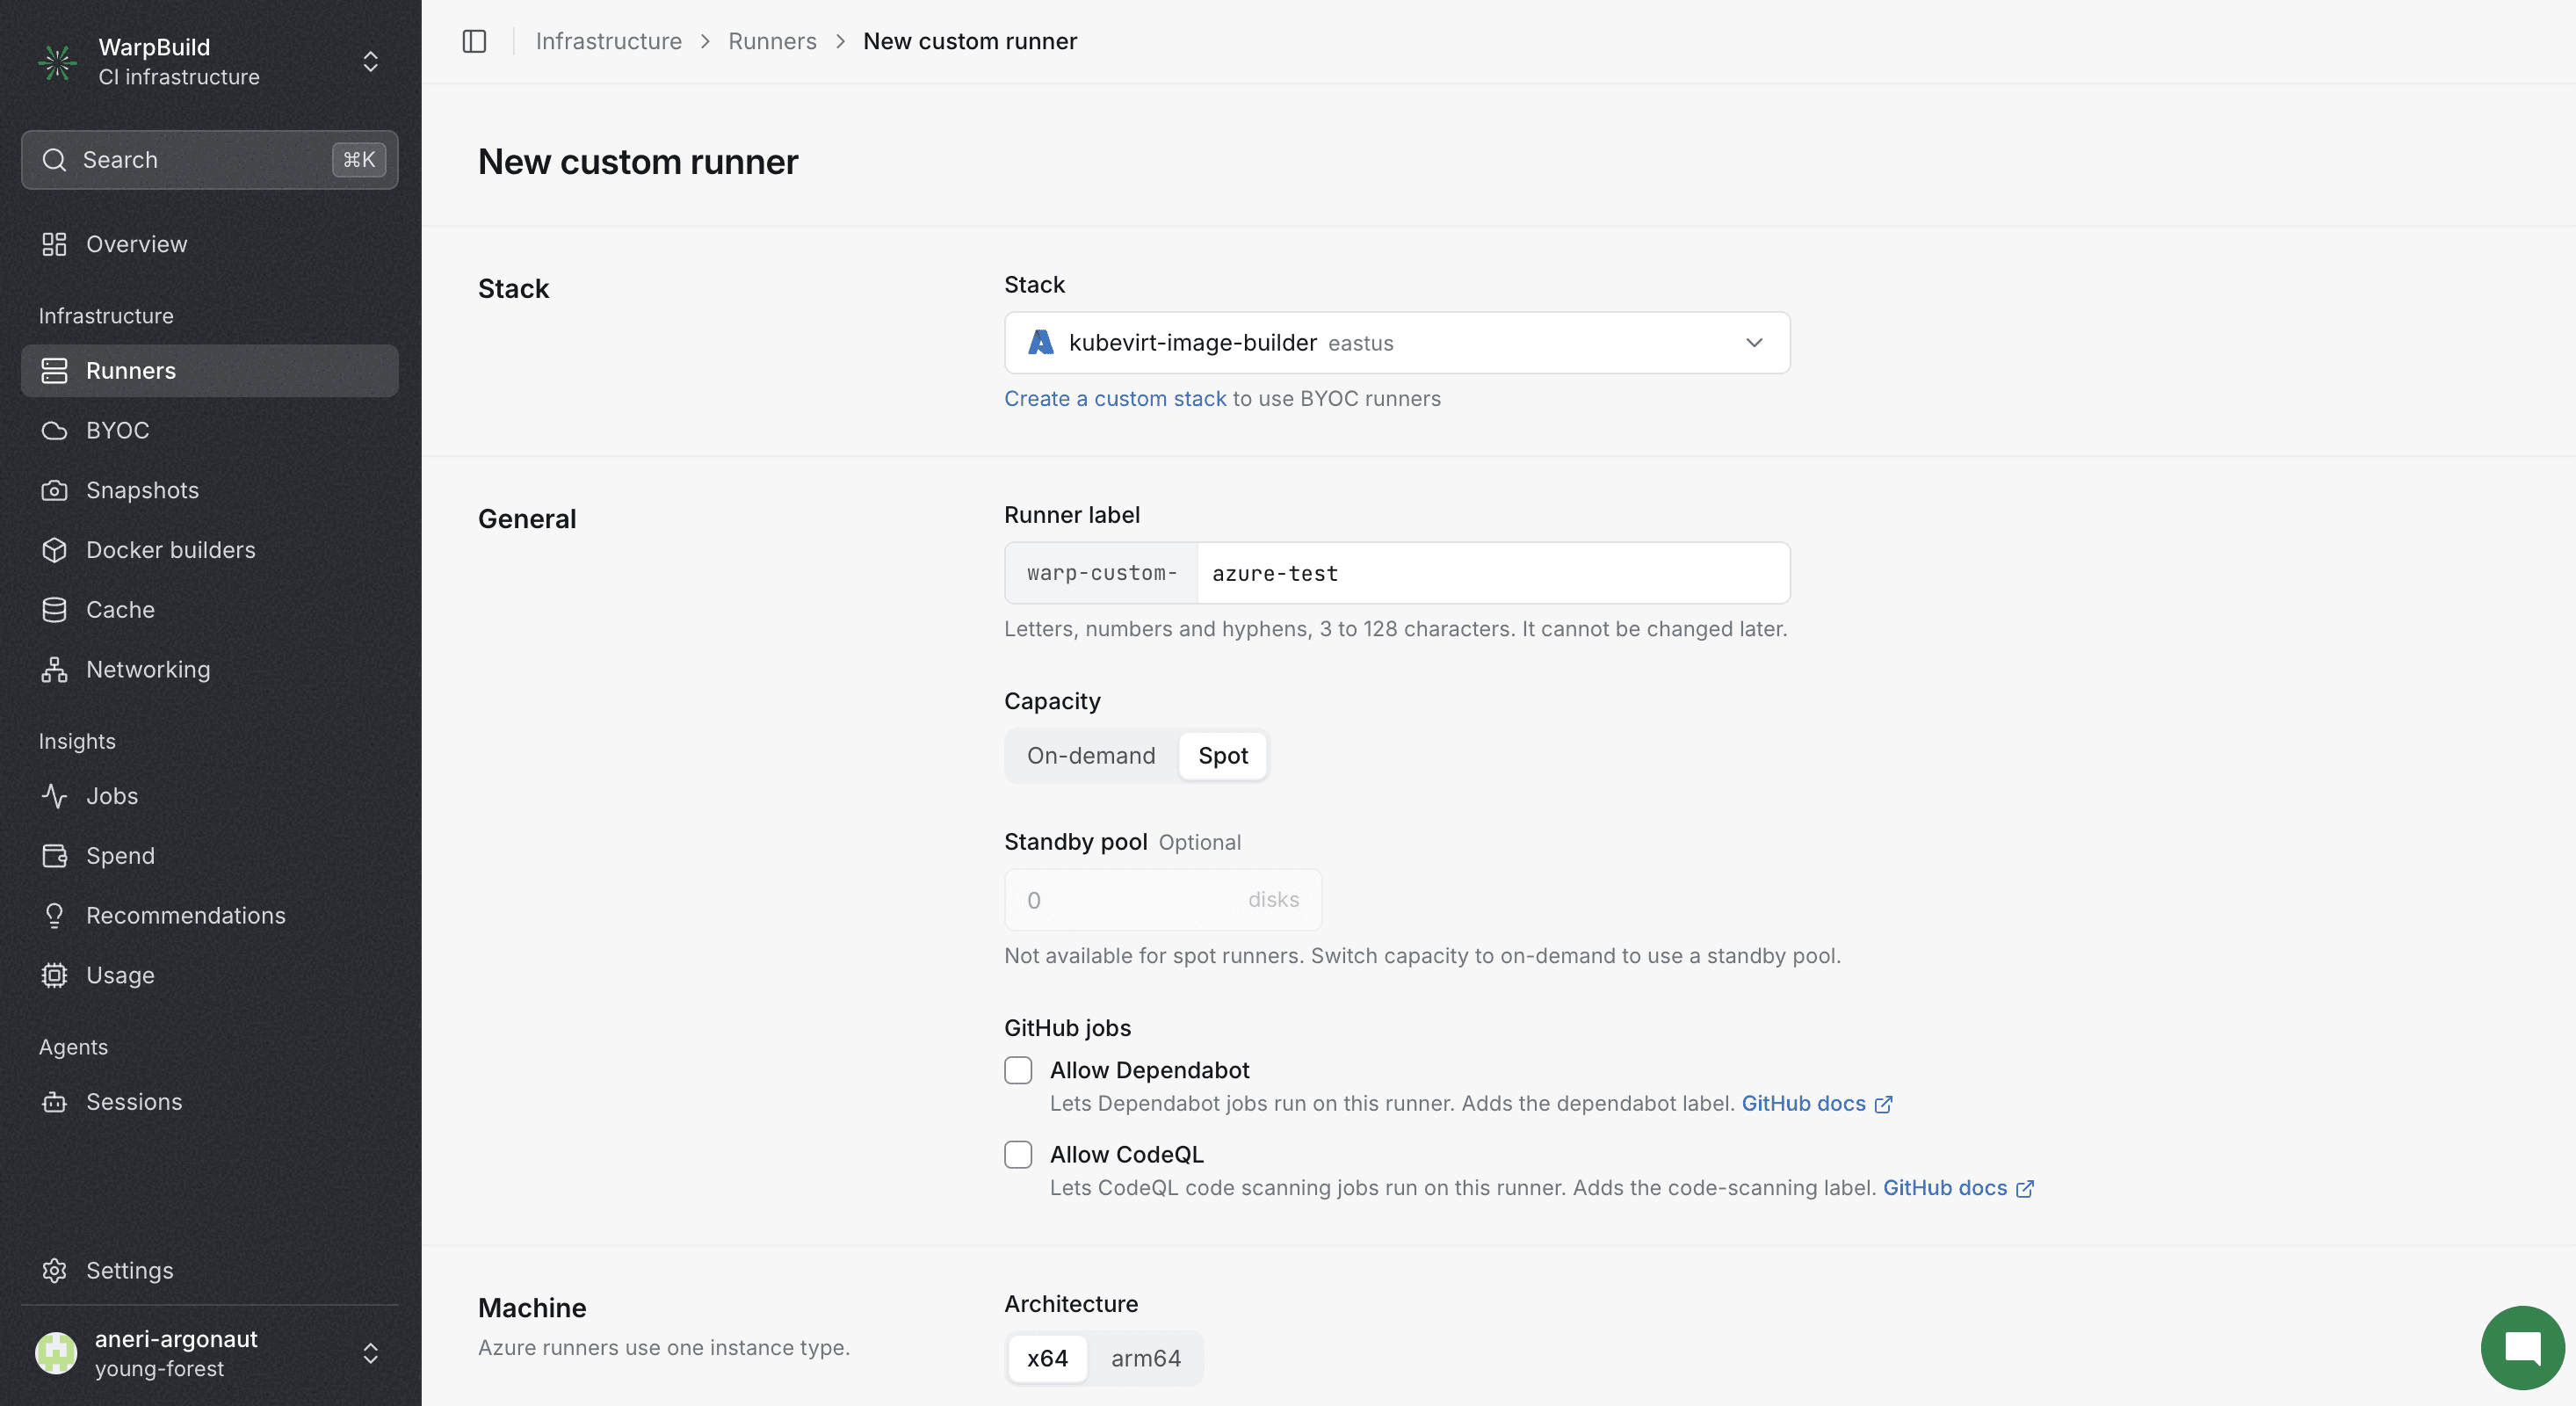The image size is (2576, 1406).
Task: Click the Standby pool disks field
Action: [x=1163, y=900]
